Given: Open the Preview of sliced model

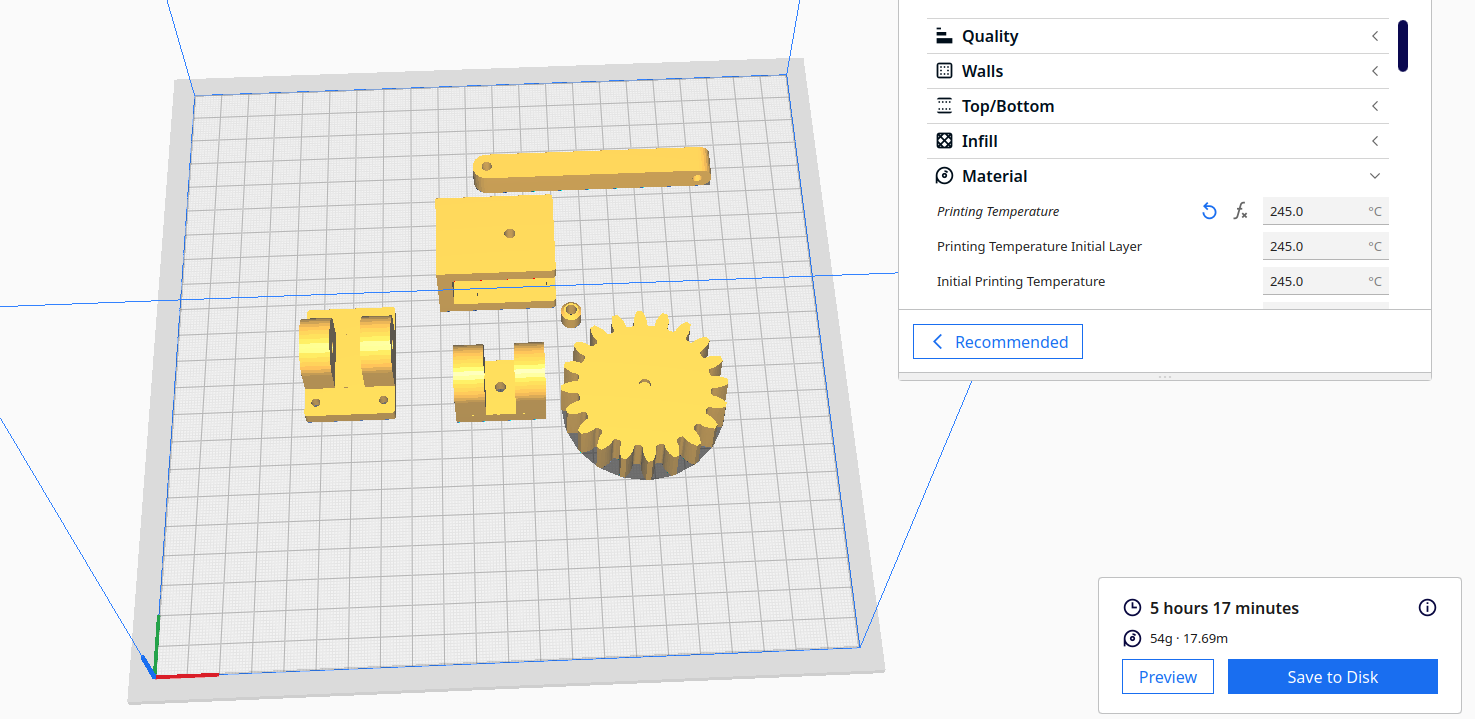Looking at the screenshot, I should pos(1167,677).
